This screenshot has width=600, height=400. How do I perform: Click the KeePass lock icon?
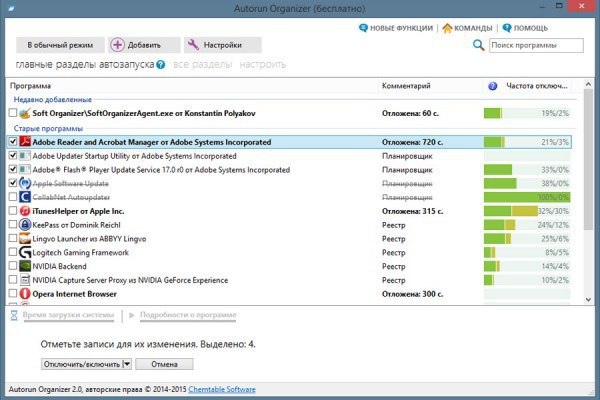click(x=25, y=225)
